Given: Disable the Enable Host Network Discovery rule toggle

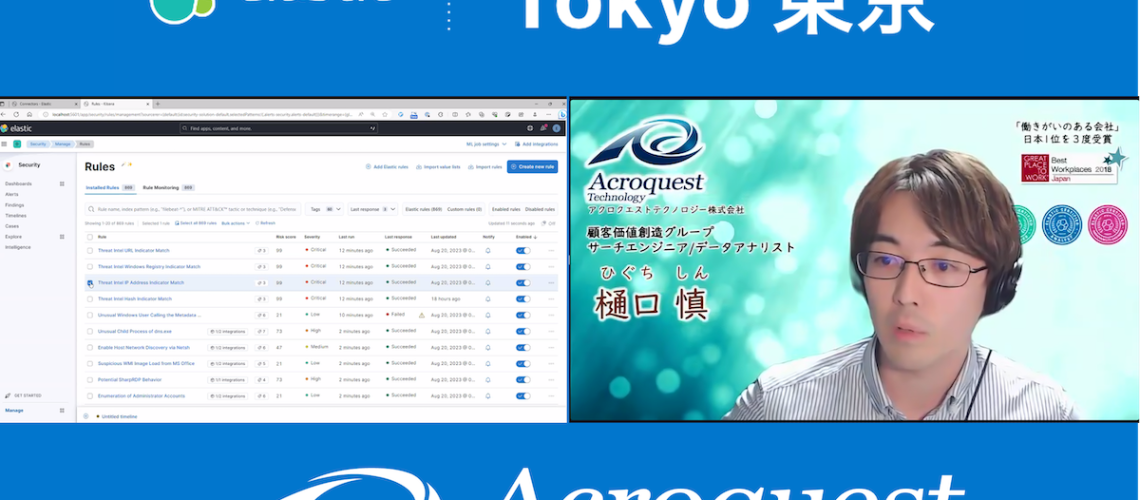Looking at the screenshot, I should coord(523,347).
